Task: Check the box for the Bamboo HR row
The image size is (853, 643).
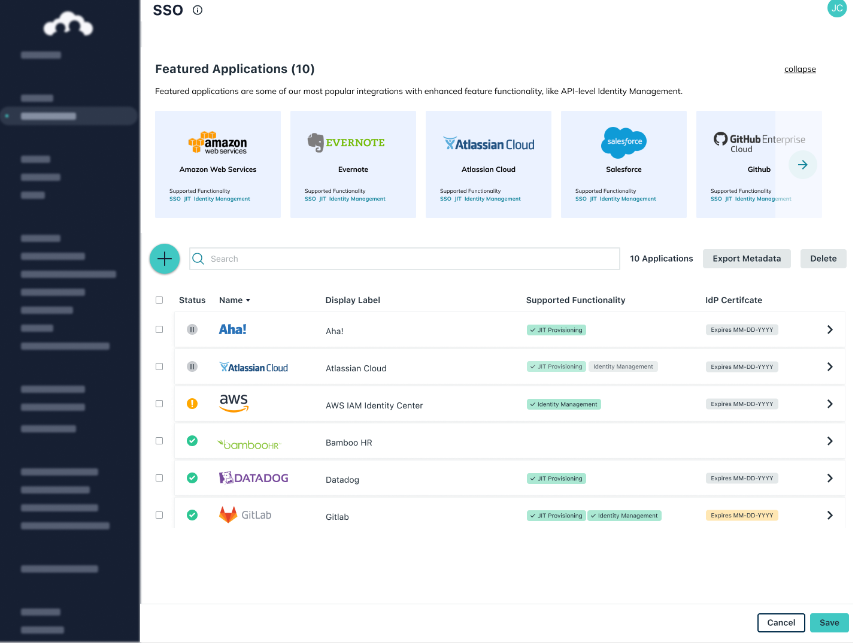Action: point(159,441)
